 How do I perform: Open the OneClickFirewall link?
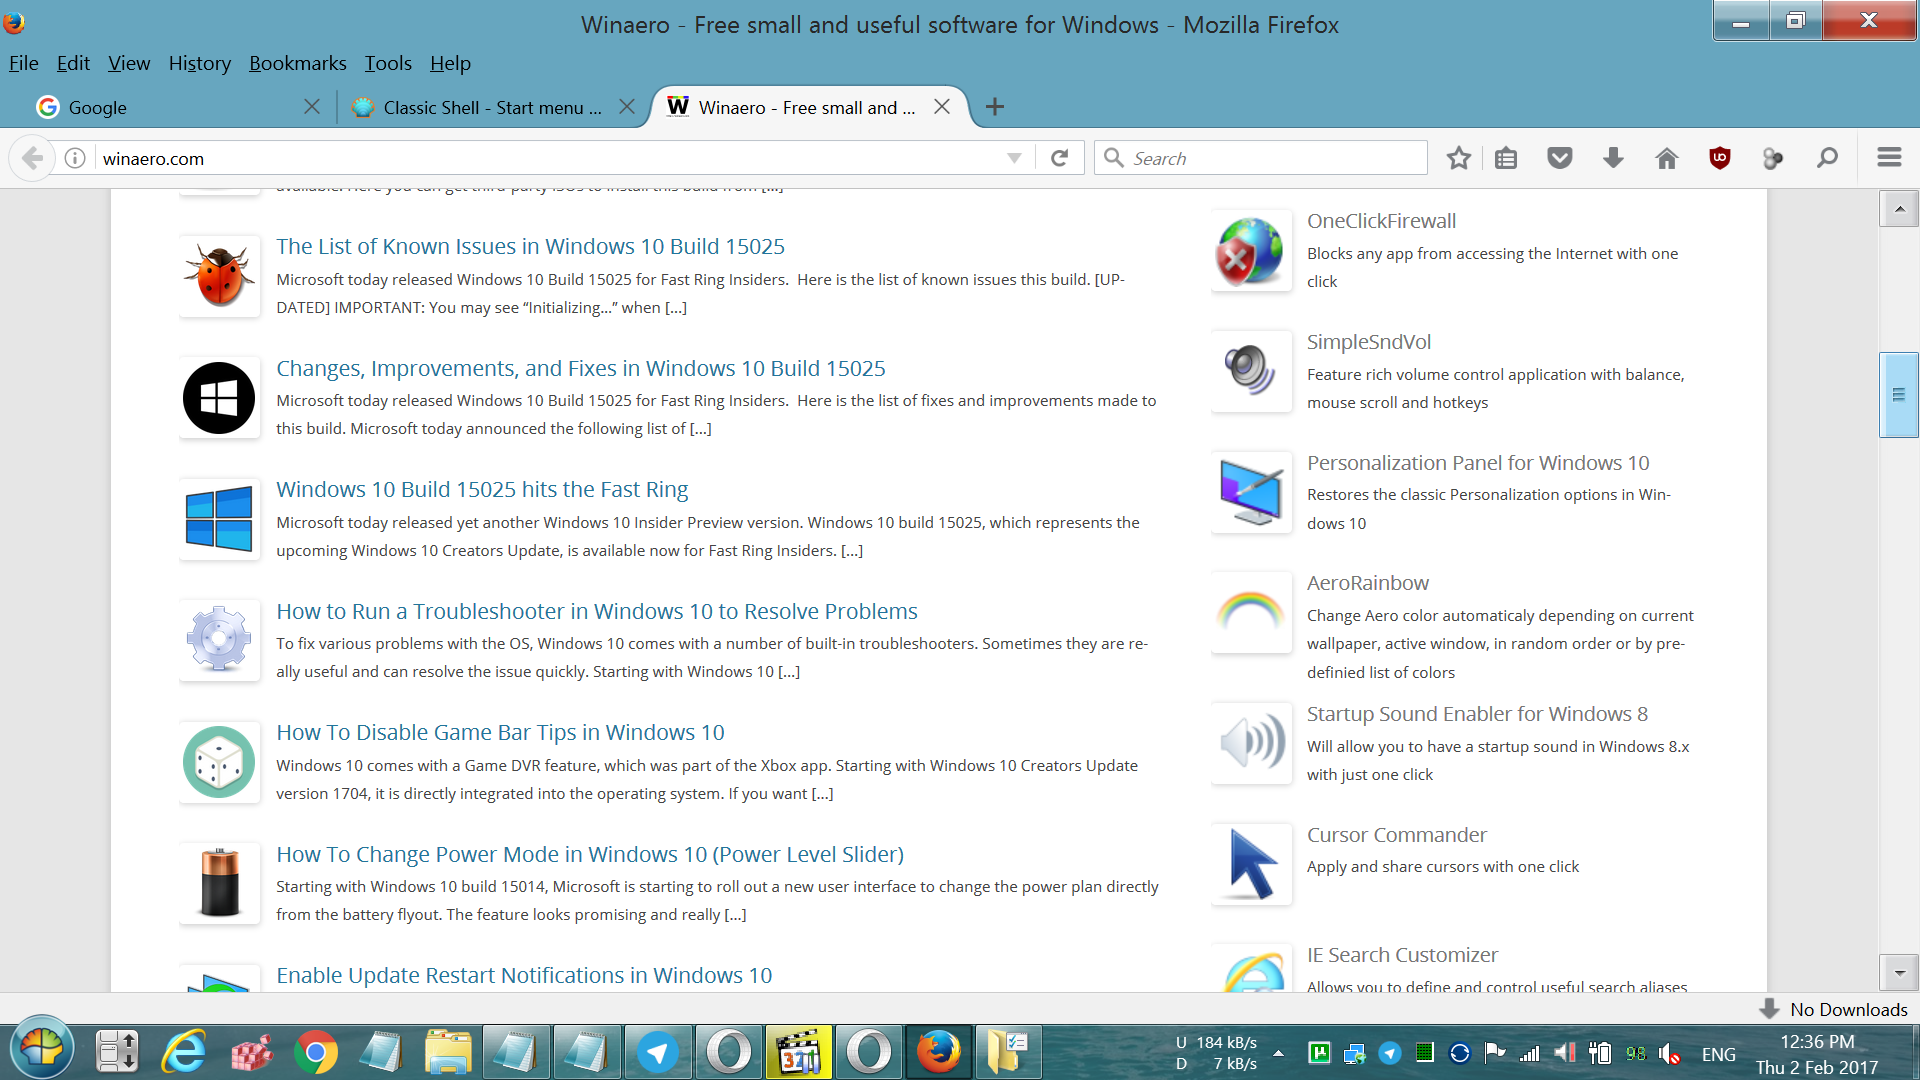pos(1381,221)
